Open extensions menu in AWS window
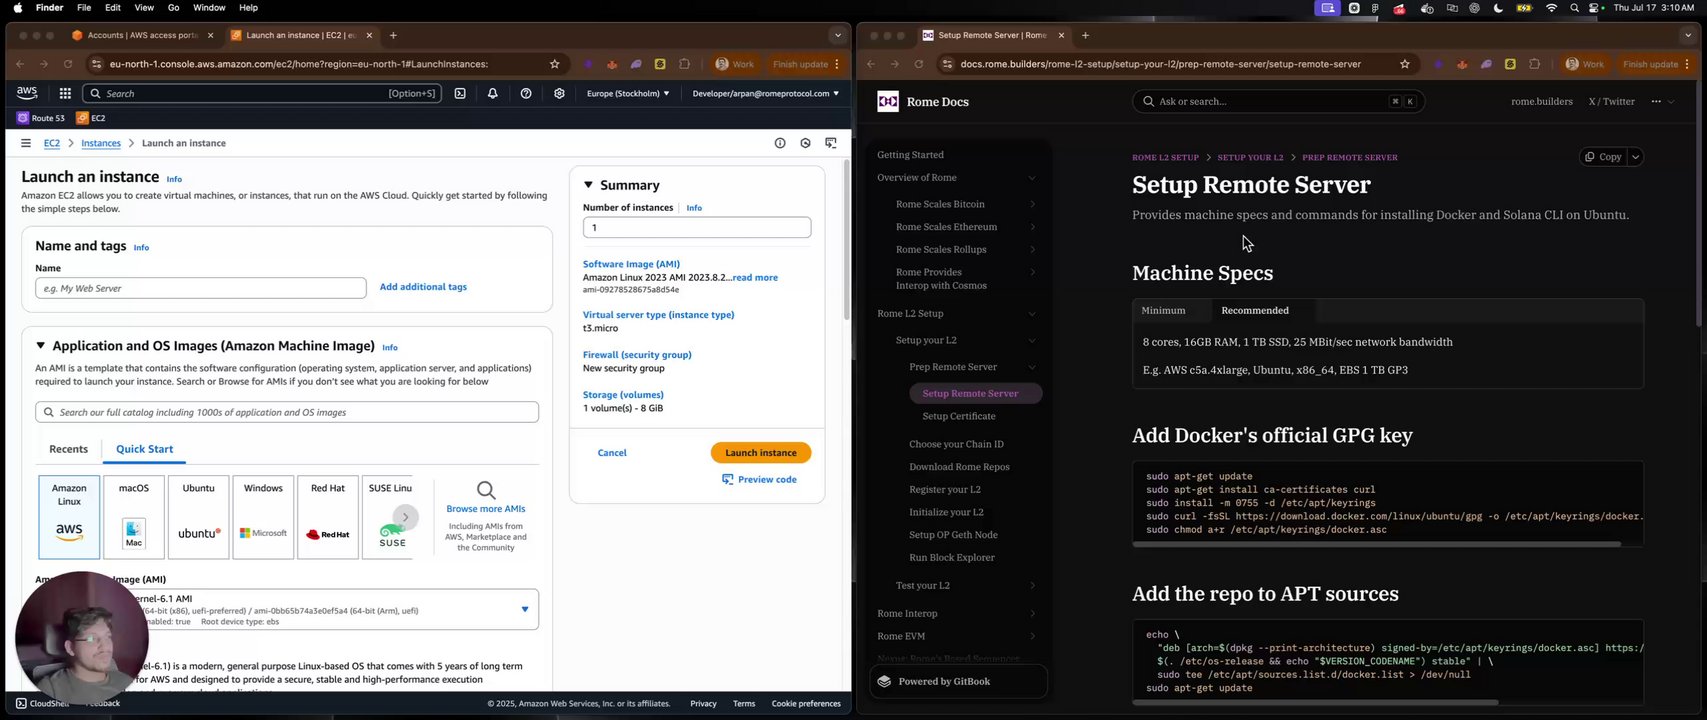The image size is (1707, 720). pos(685,64)
